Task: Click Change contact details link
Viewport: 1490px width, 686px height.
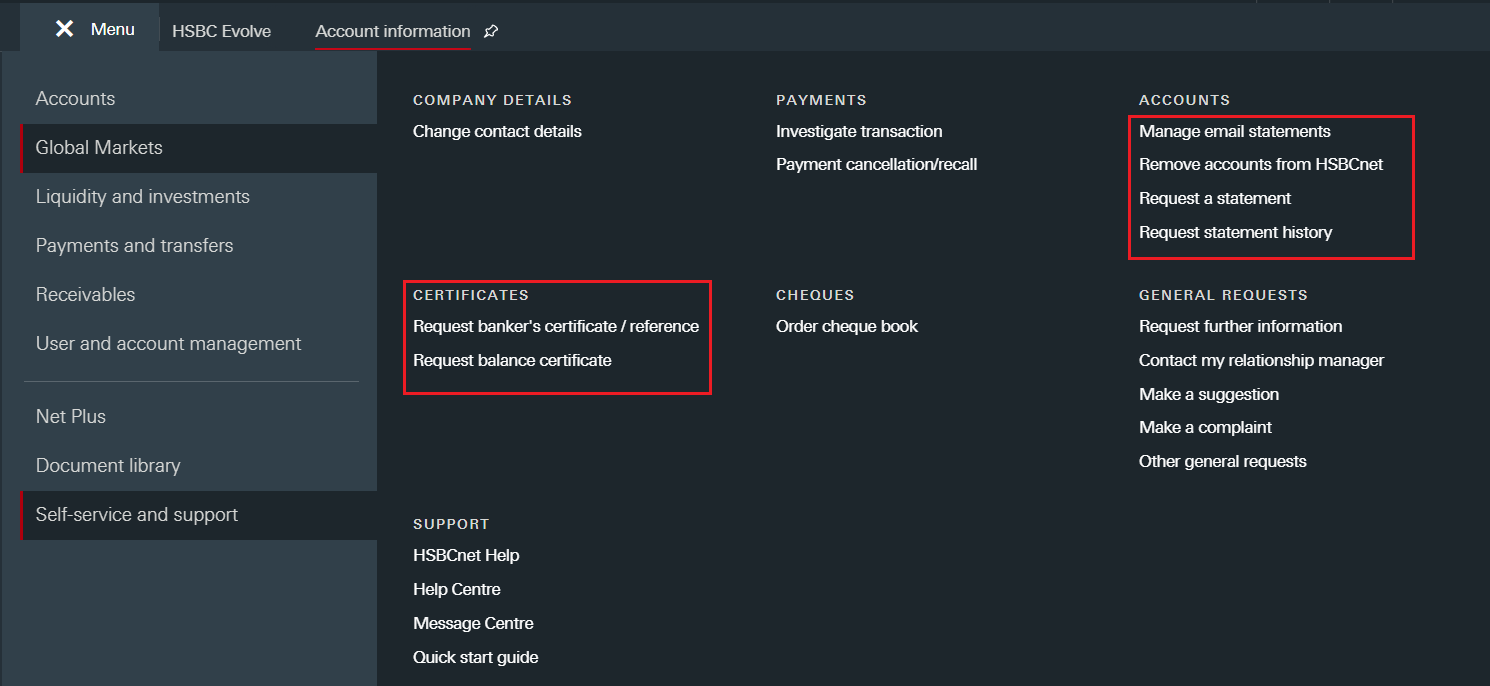Action: pyautogui.click(x=497, y=131)
